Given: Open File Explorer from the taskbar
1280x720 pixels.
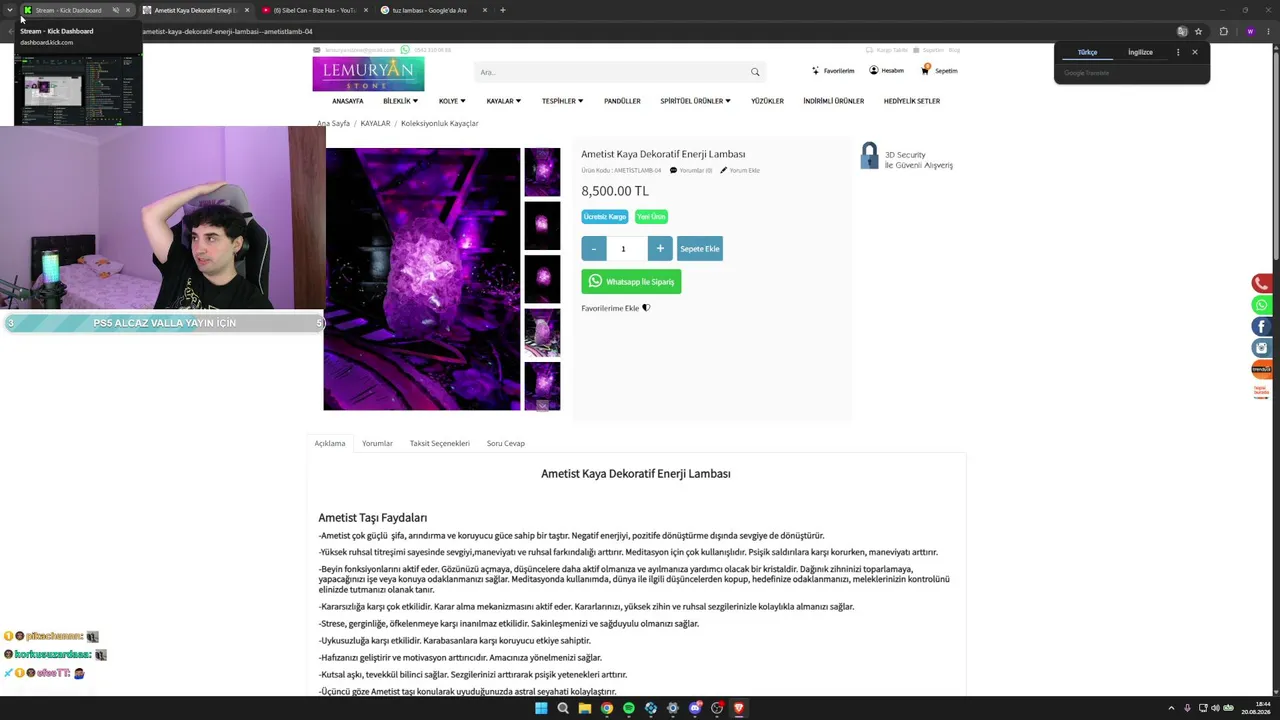Looking at the screenshot, I should tap(585, 708).
